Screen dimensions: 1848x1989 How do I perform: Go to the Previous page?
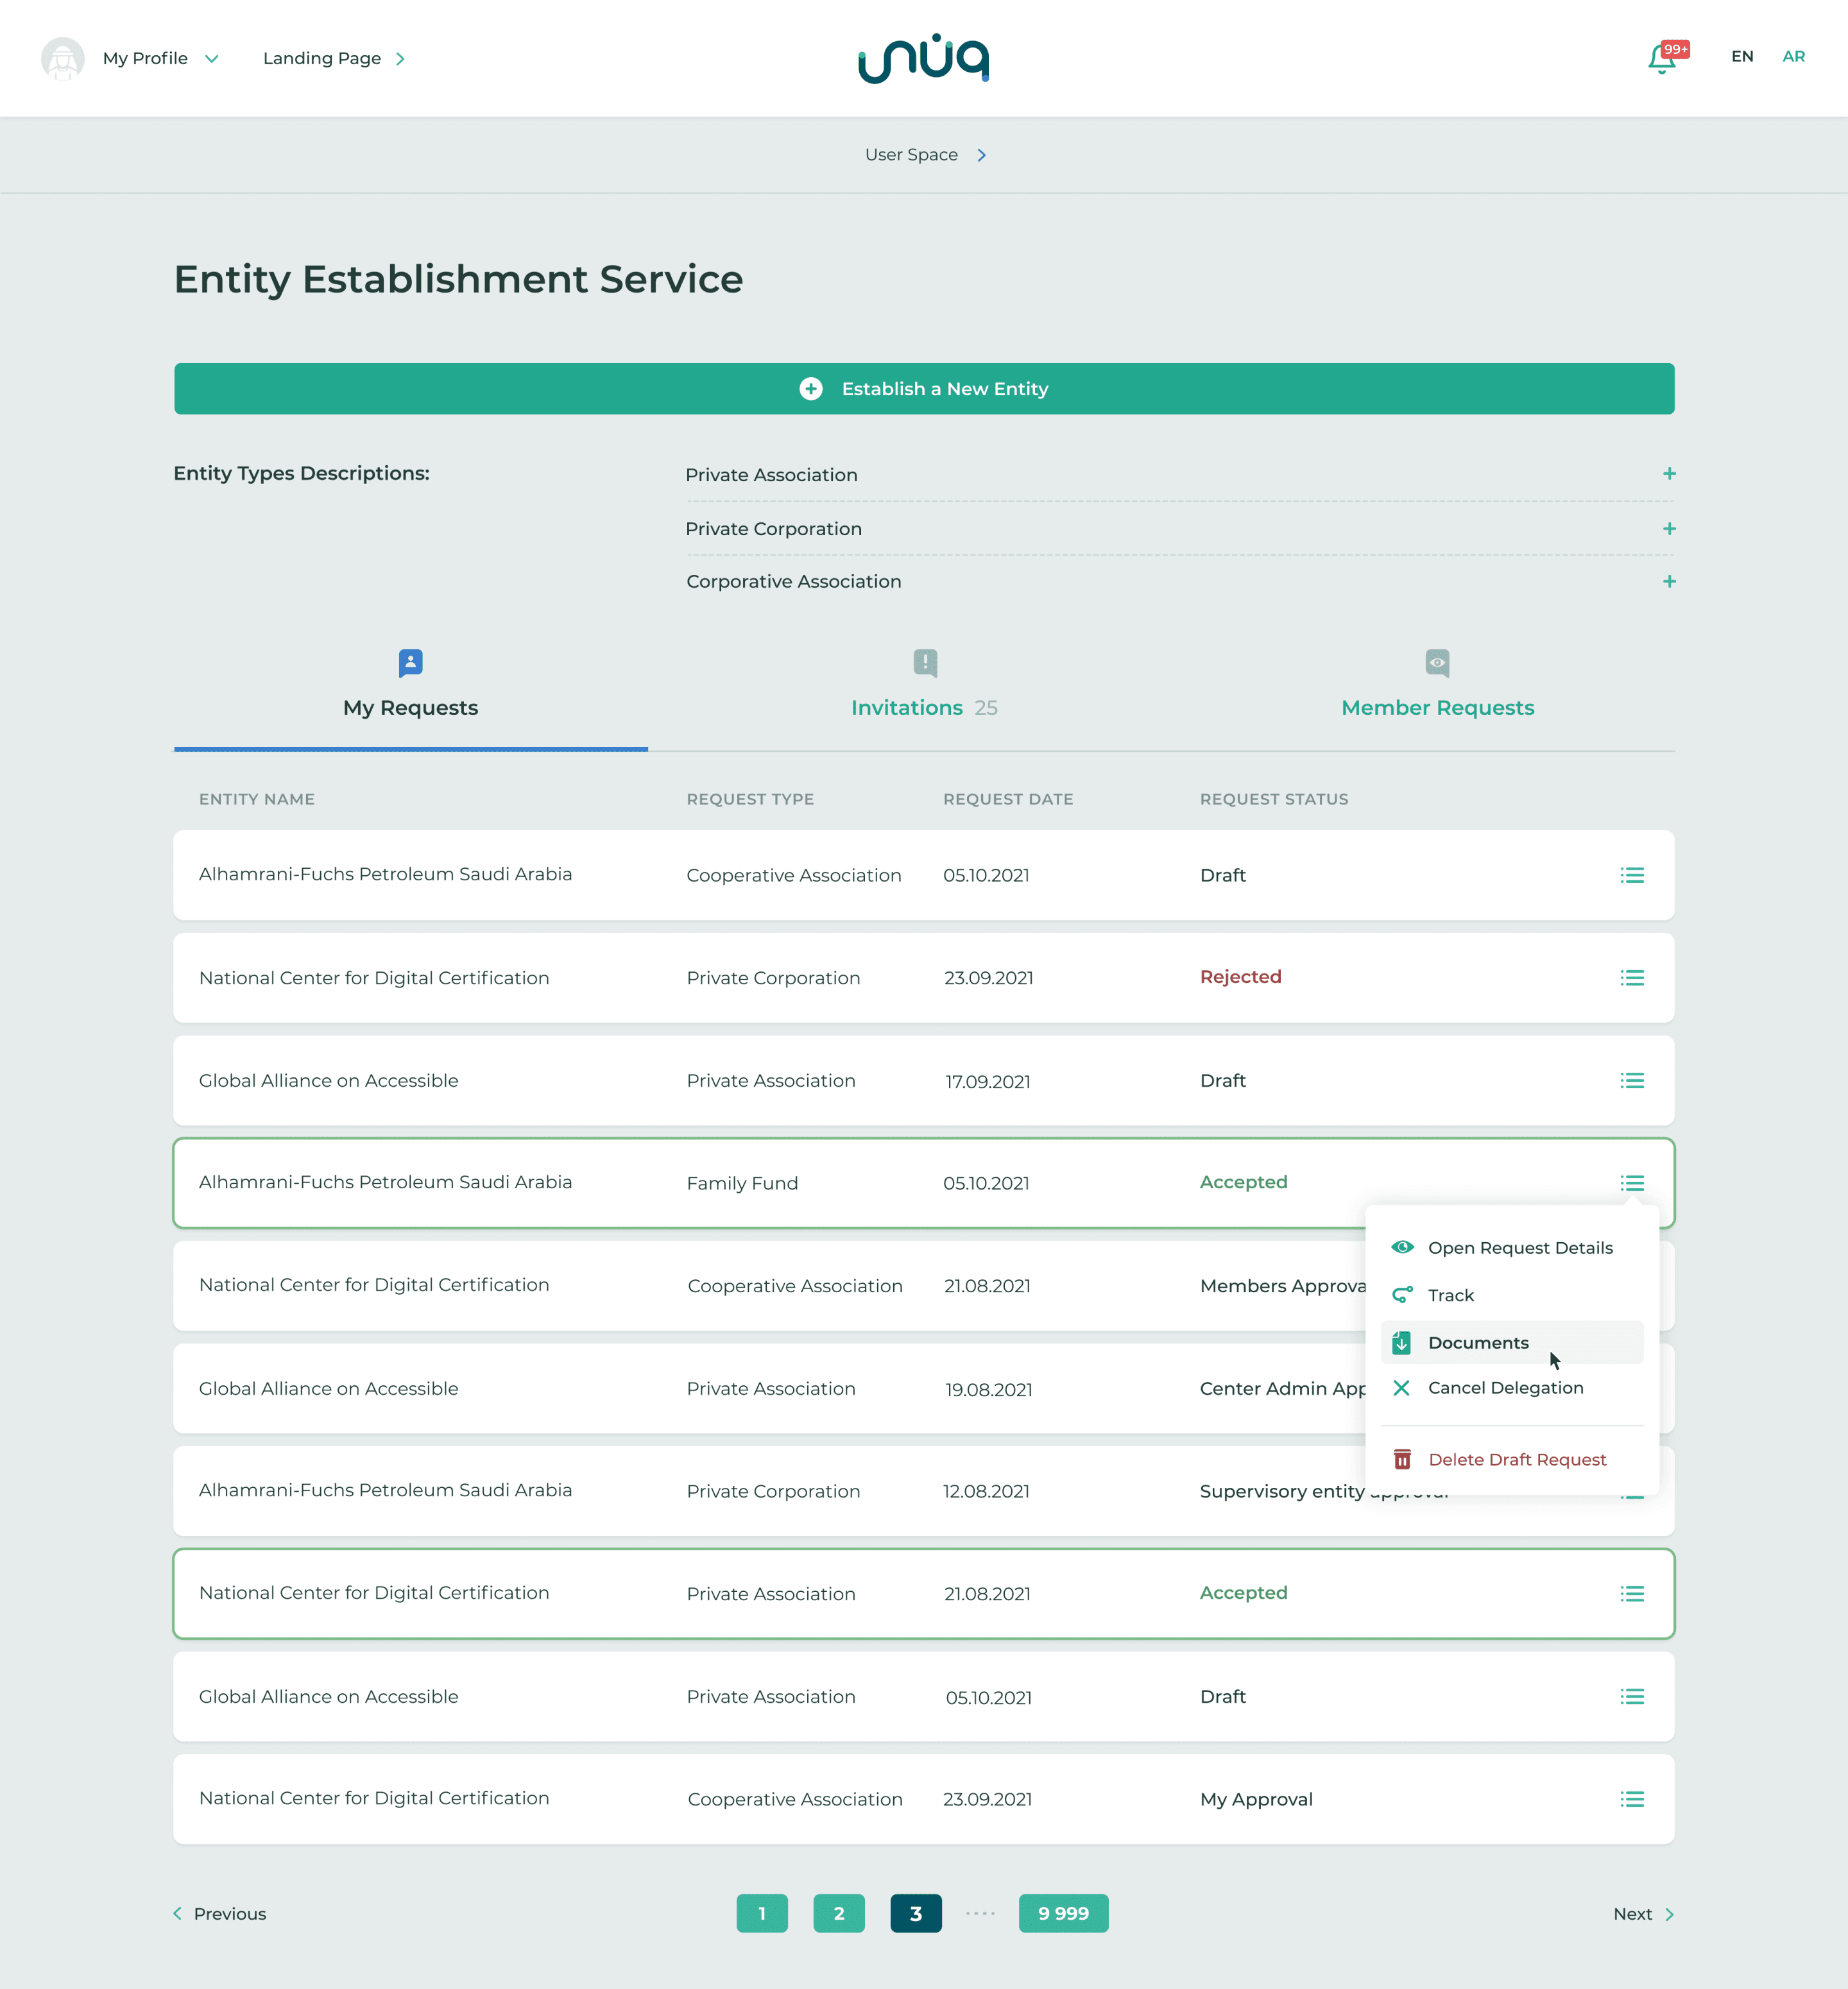220,1914
